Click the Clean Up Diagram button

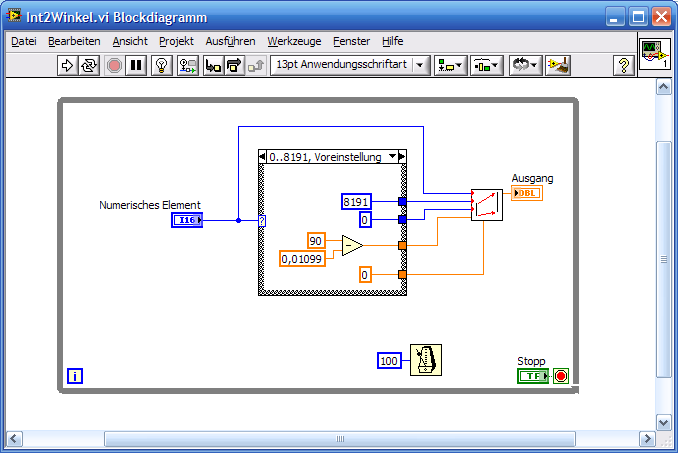click(558, 66)
